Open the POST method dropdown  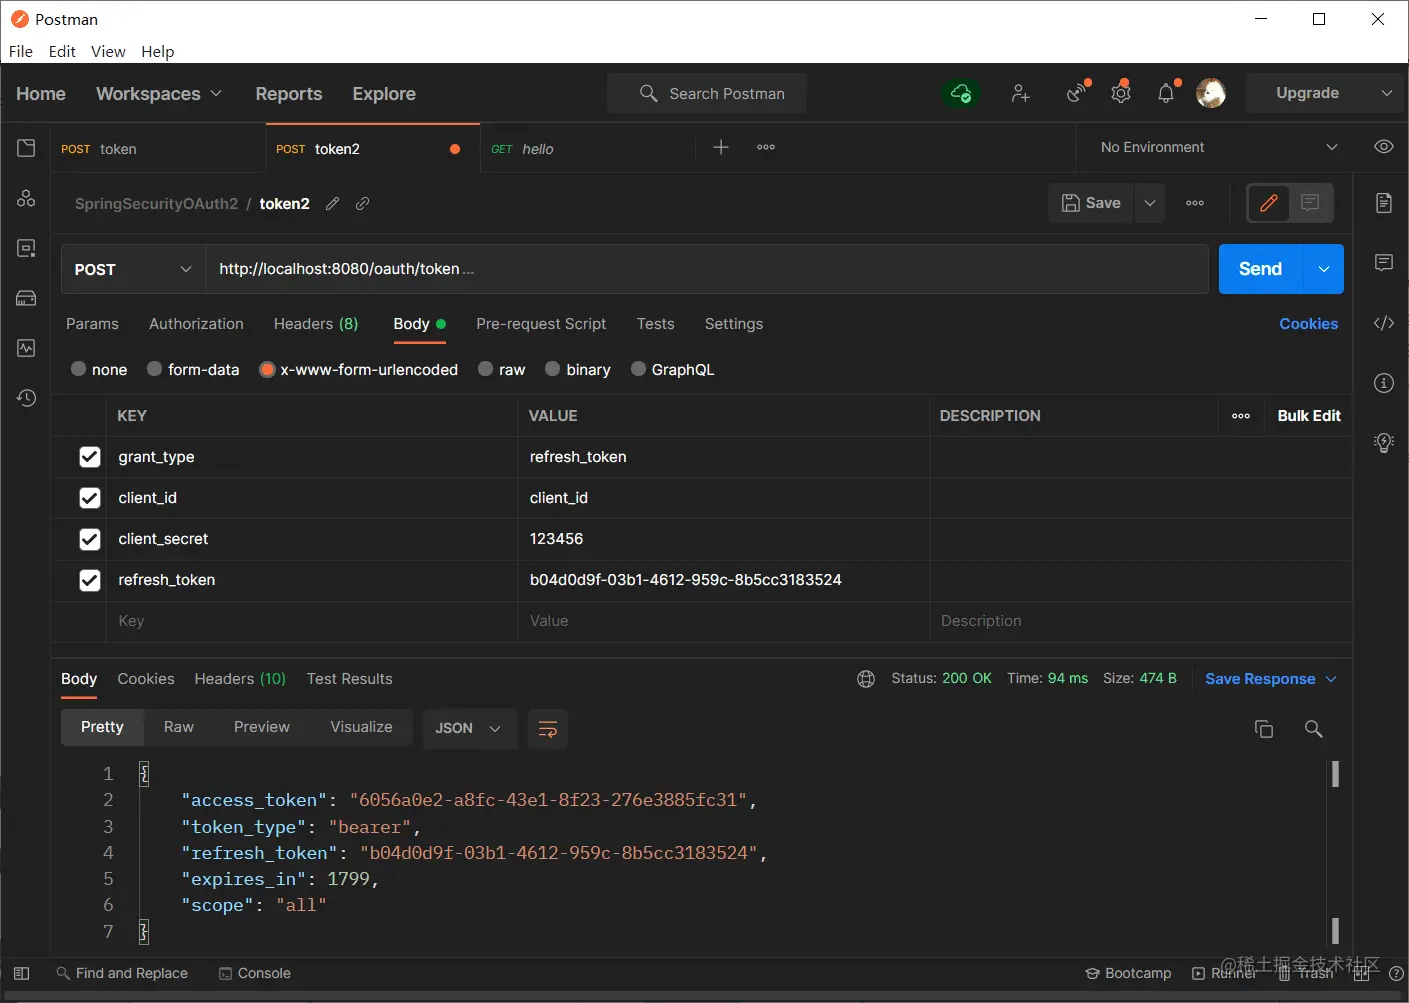pos(133,269)
